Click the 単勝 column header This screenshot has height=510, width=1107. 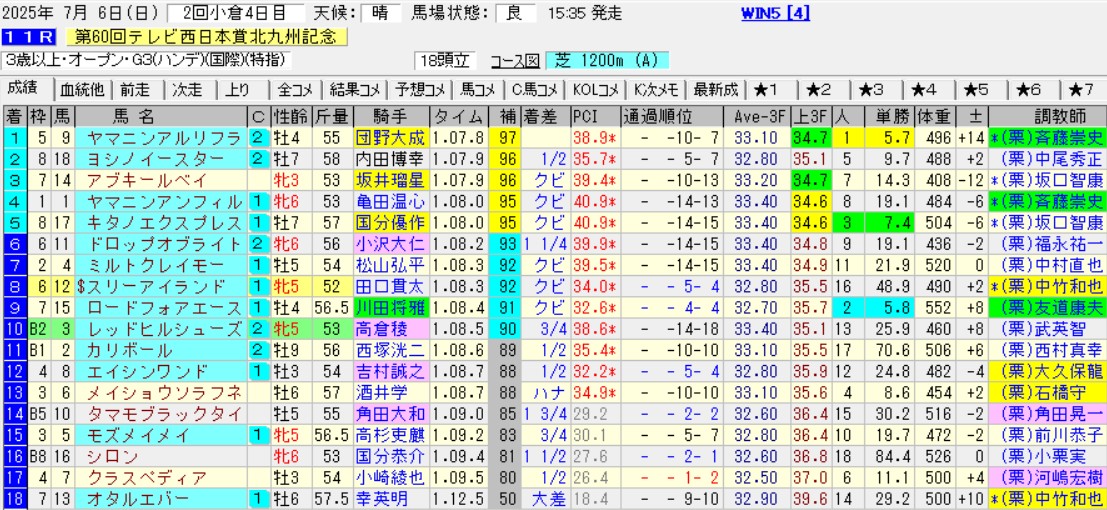pos(886,115)
